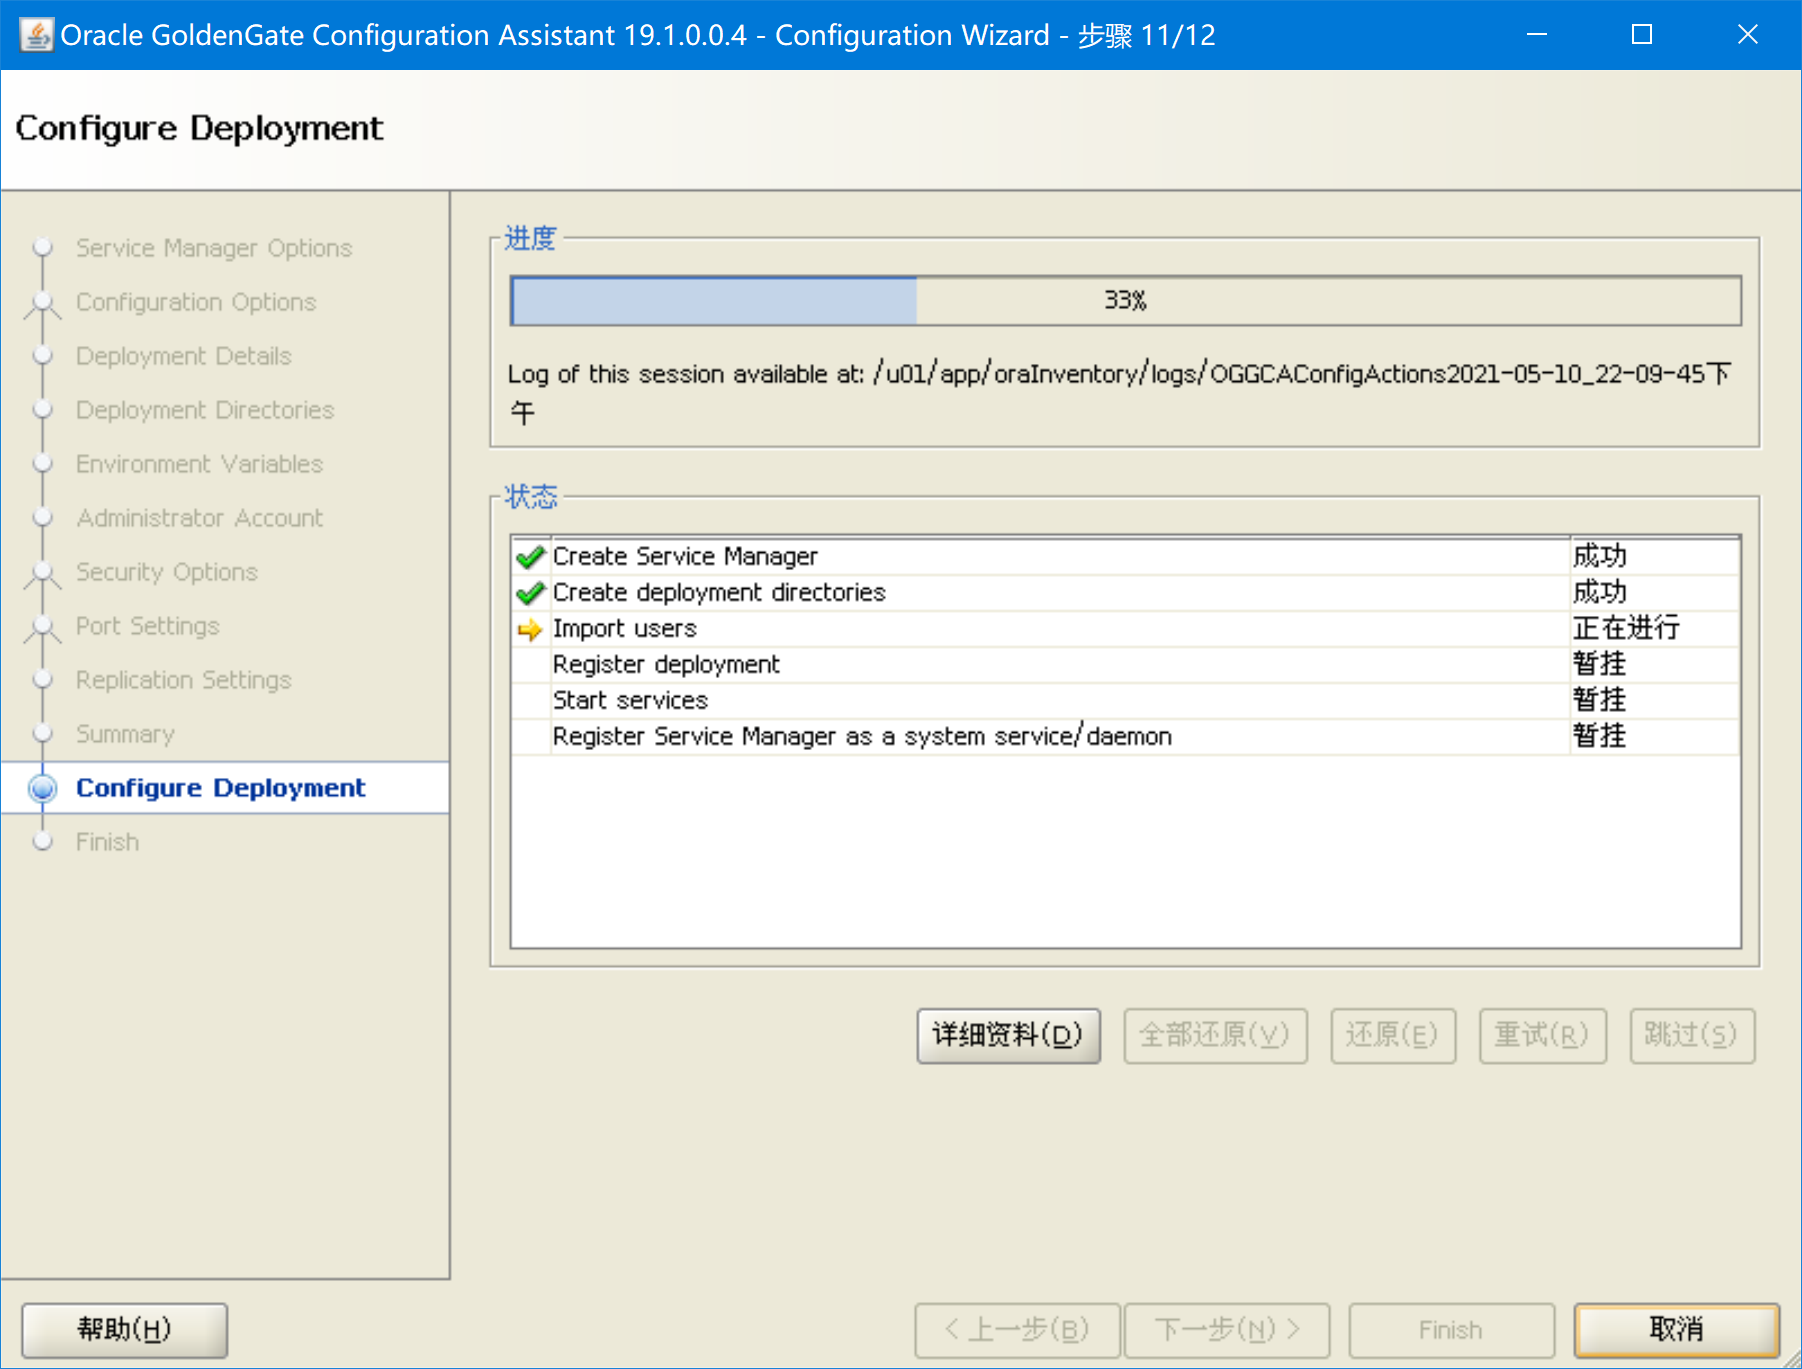Click 成功 status of Create deployment directories

click(1600, 592)
